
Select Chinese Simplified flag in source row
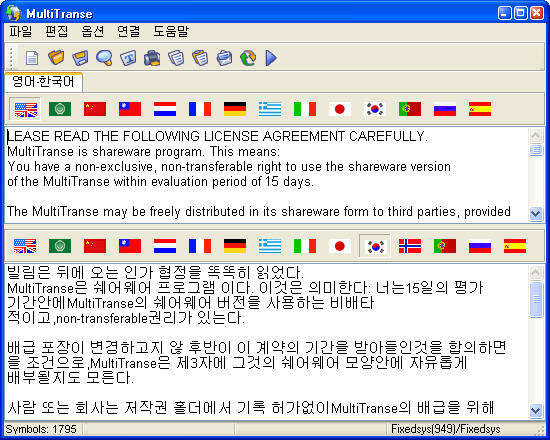coord(95,109)
